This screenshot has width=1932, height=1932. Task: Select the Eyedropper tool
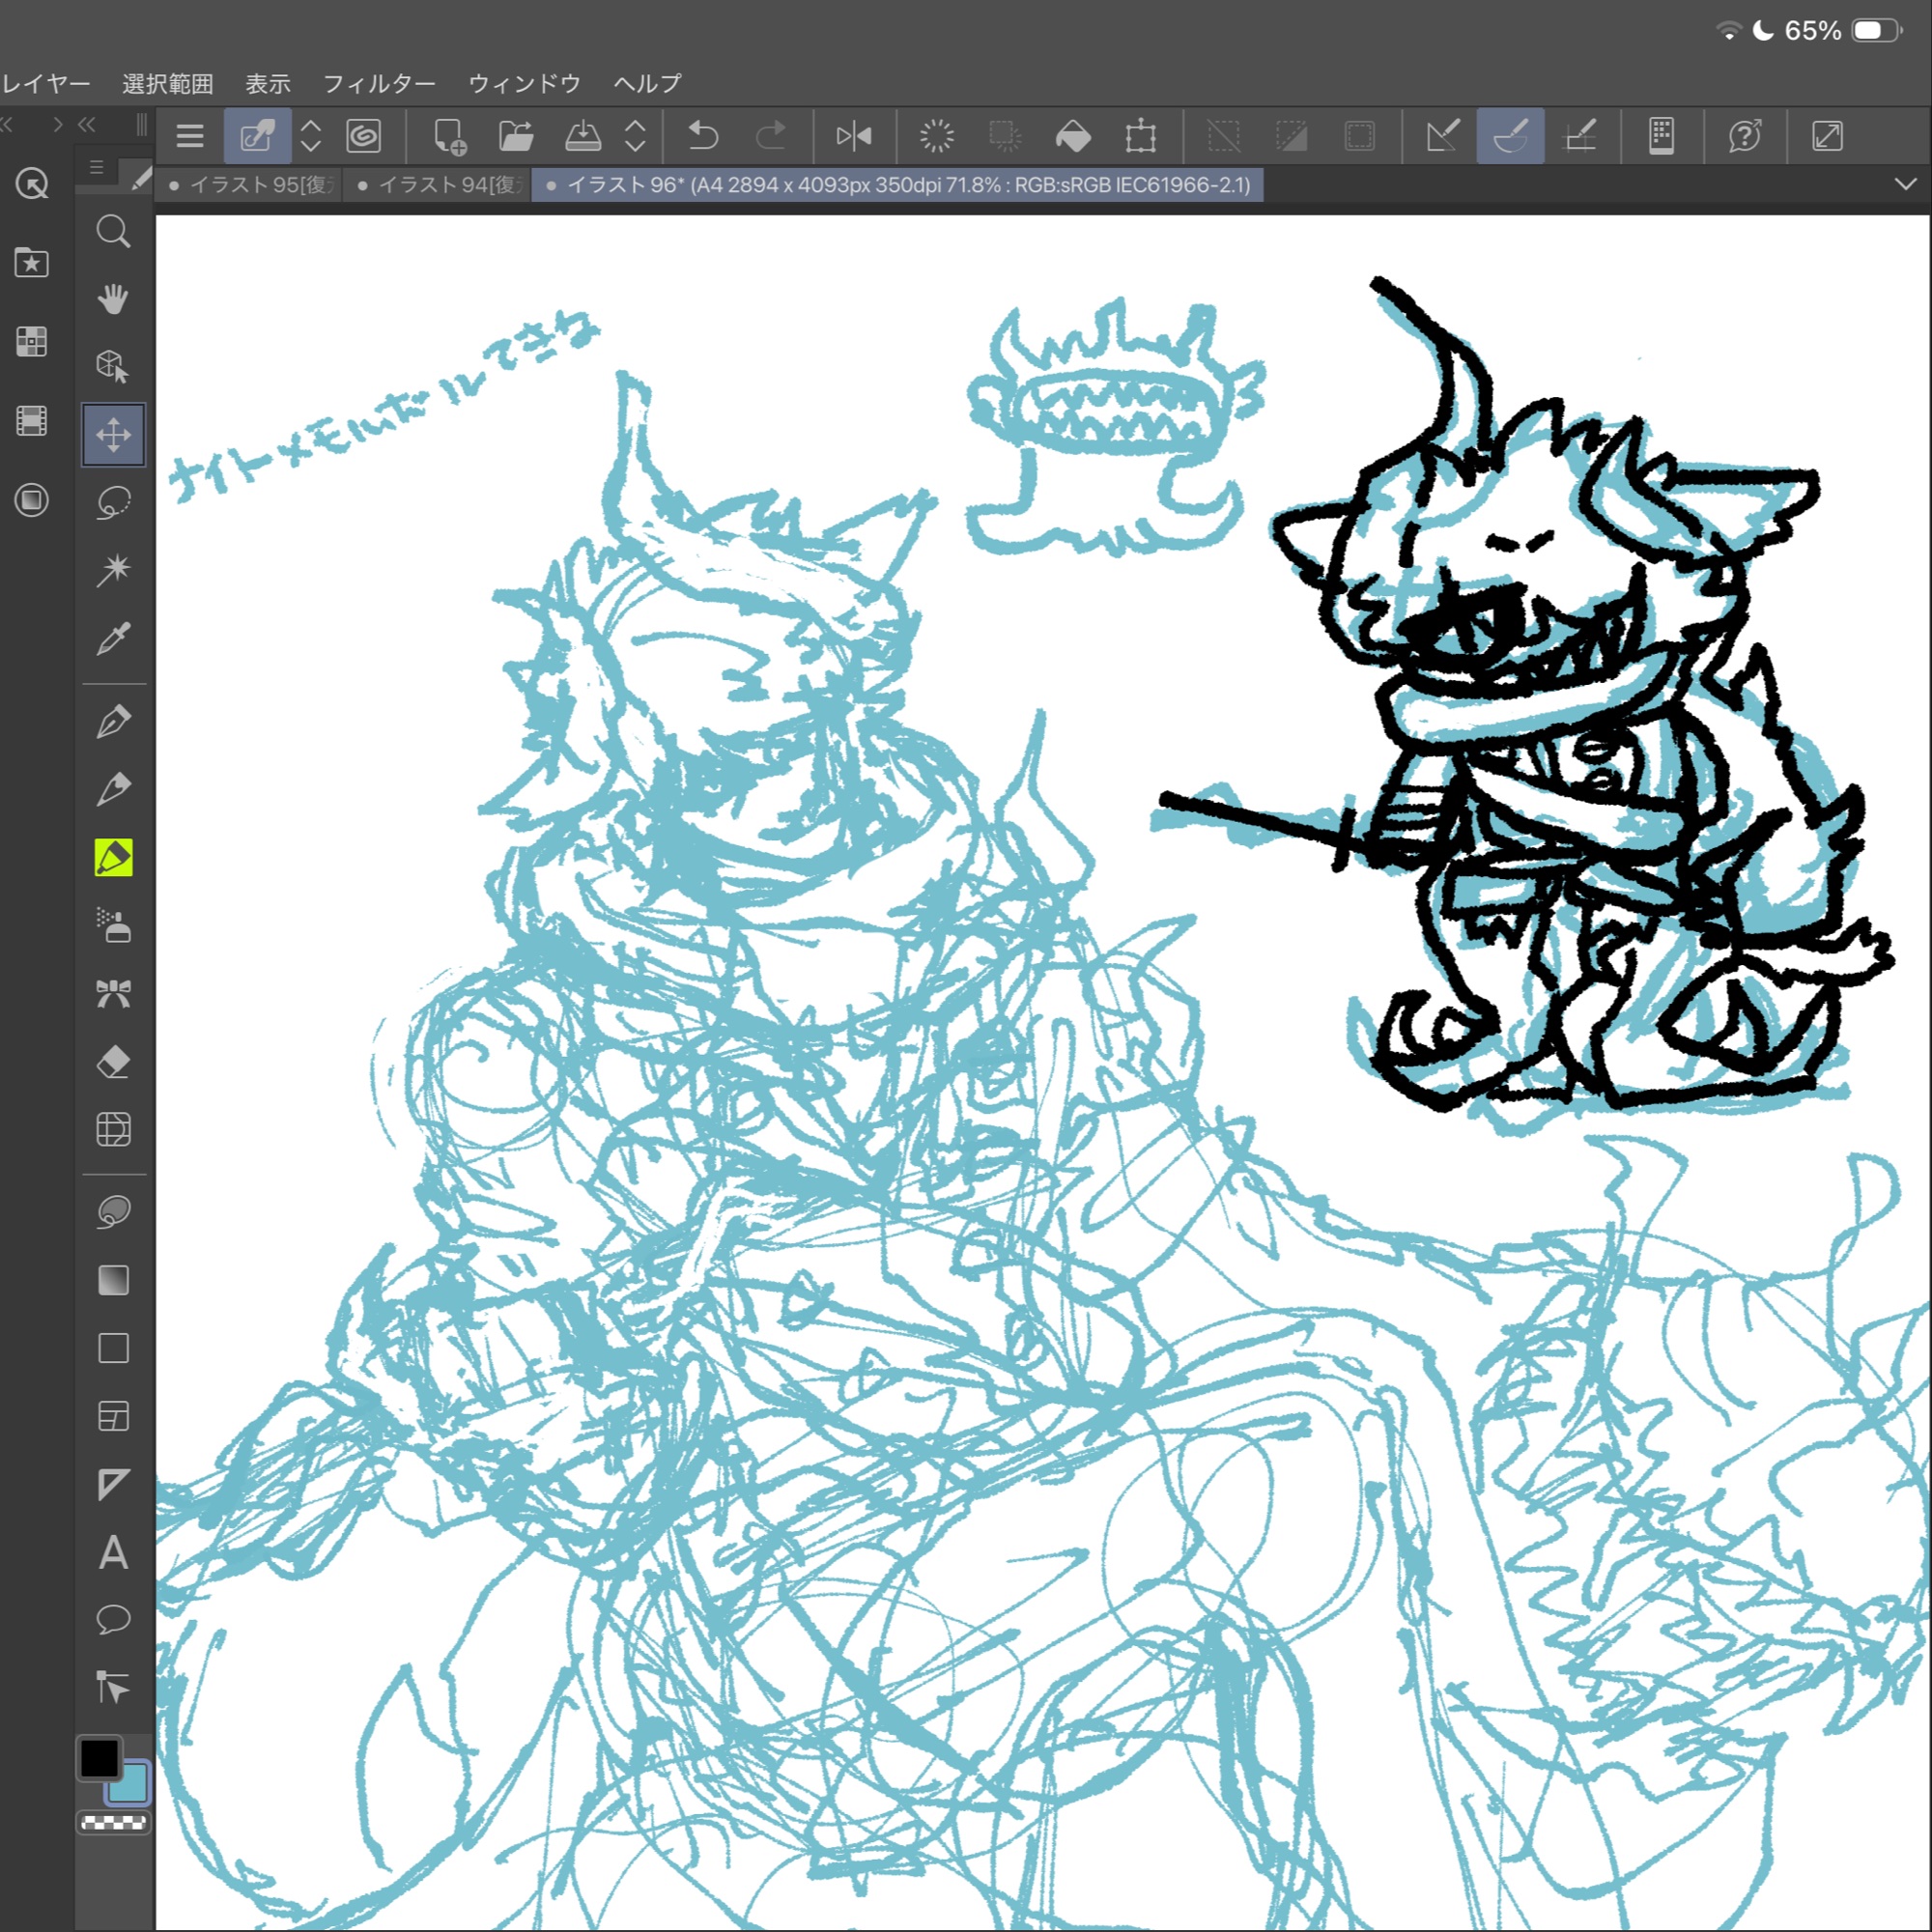pyautogui.click(x=113, y=638)
